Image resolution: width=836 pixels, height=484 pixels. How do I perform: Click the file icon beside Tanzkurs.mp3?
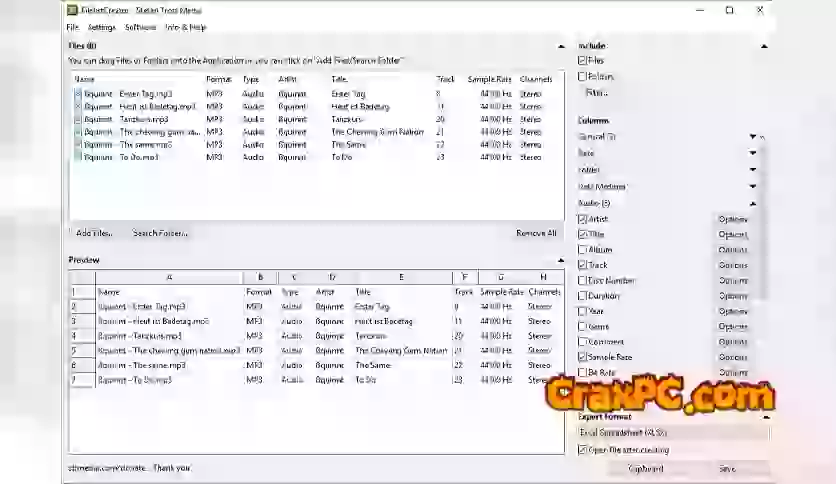(x=78, y=119)
